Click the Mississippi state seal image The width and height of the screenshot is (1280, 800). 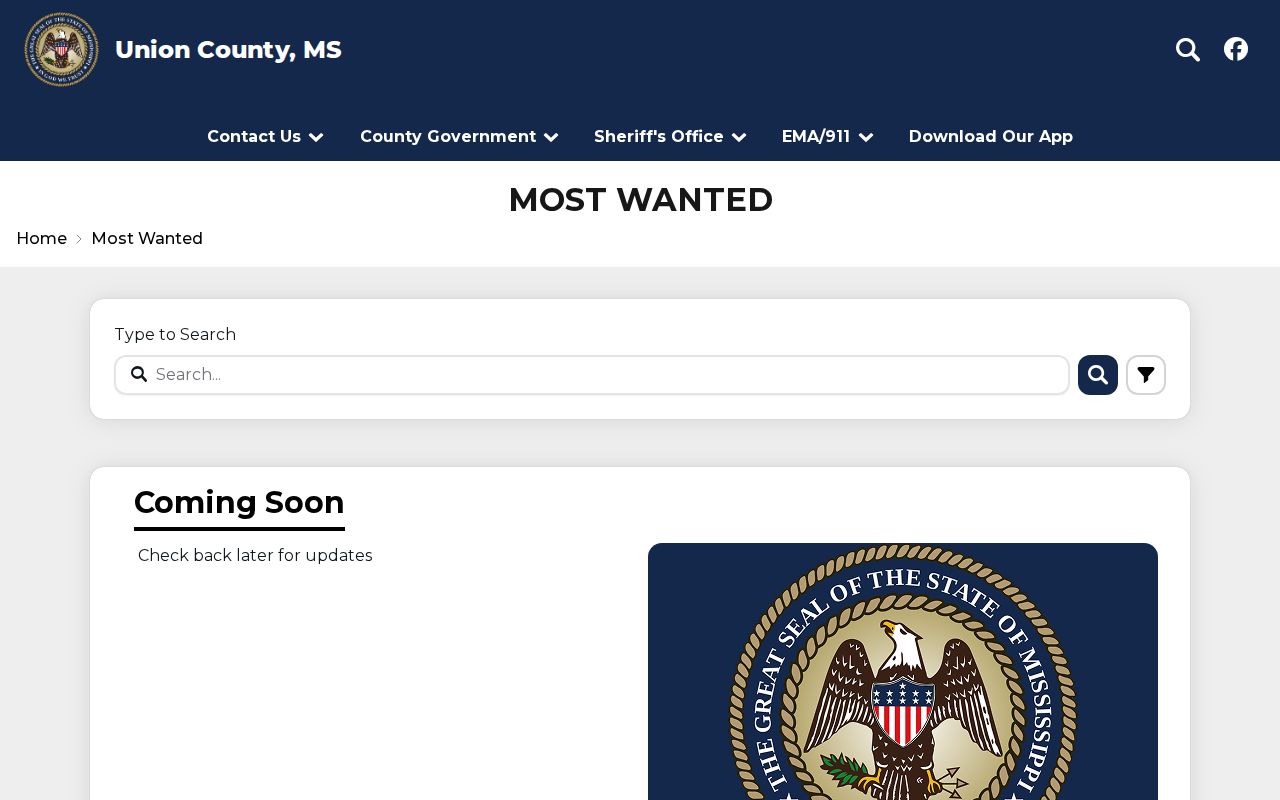click(903, 671)
